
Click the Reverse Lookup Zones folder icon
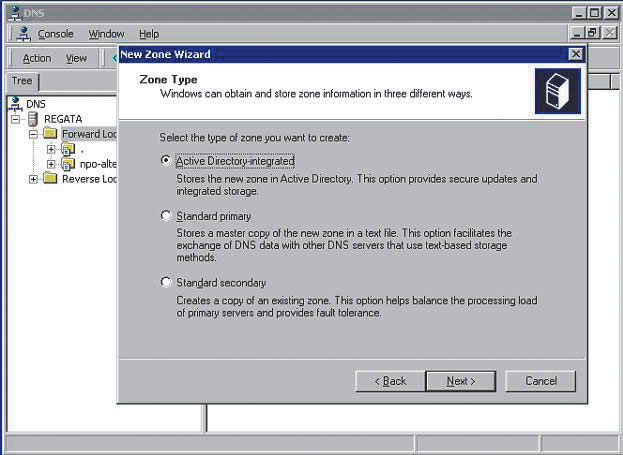(50, 179)
